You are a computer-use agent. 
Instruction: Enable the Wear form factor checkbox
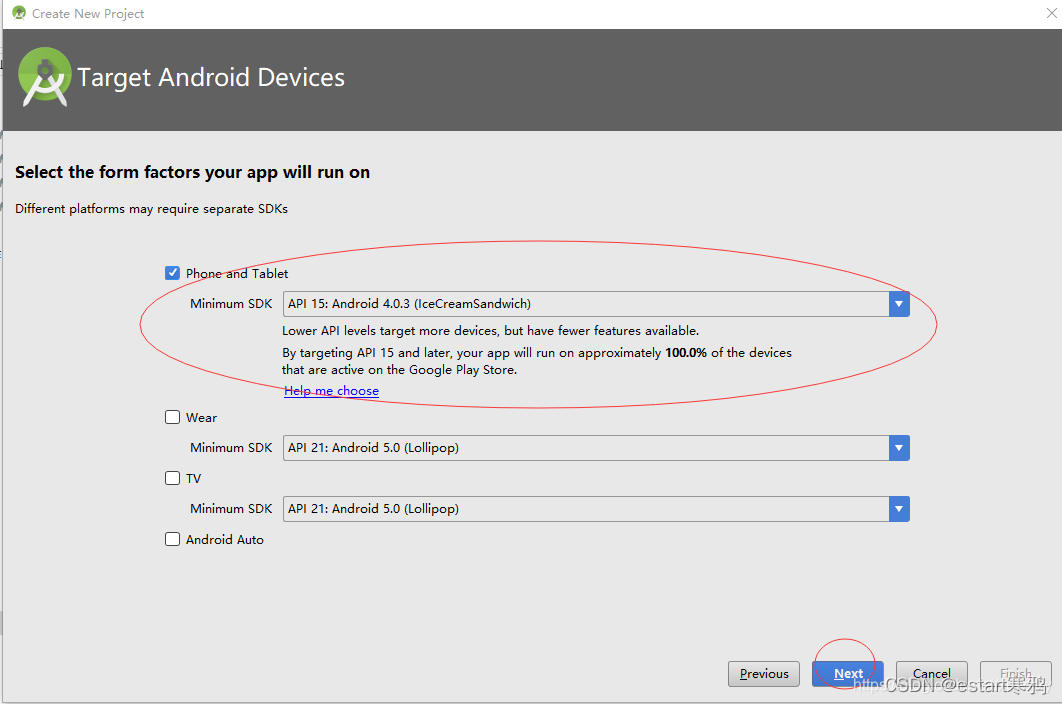click(172, 417)
